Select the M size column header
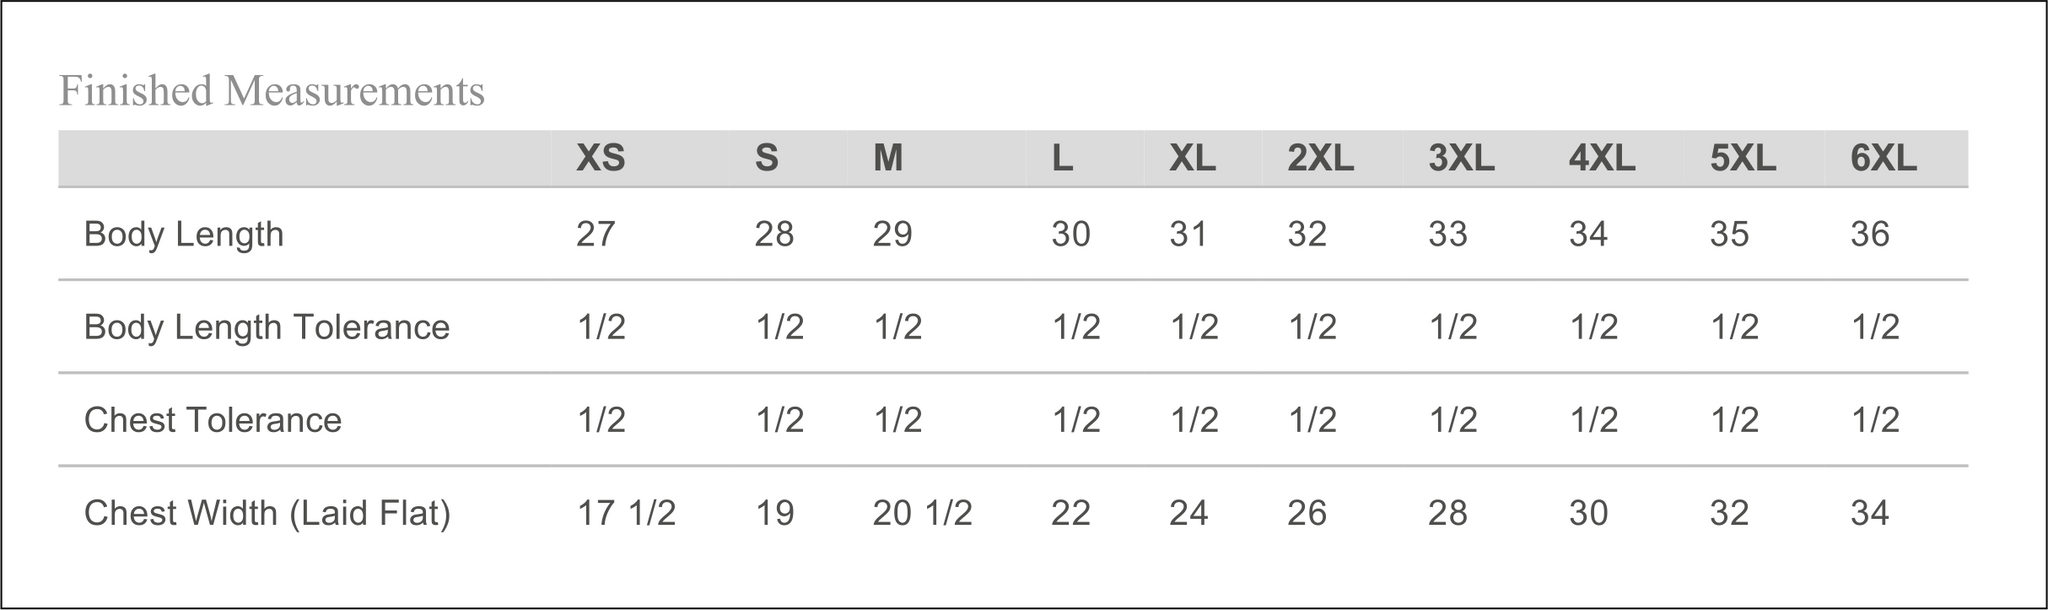This screenshot has width=2048, height=610. click(888, 158)
